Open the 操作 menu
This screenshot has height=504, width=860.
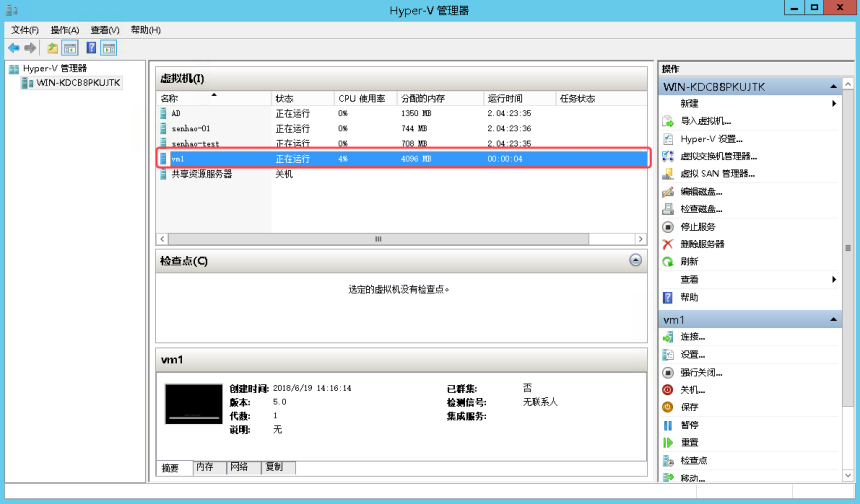pos(65,30)
